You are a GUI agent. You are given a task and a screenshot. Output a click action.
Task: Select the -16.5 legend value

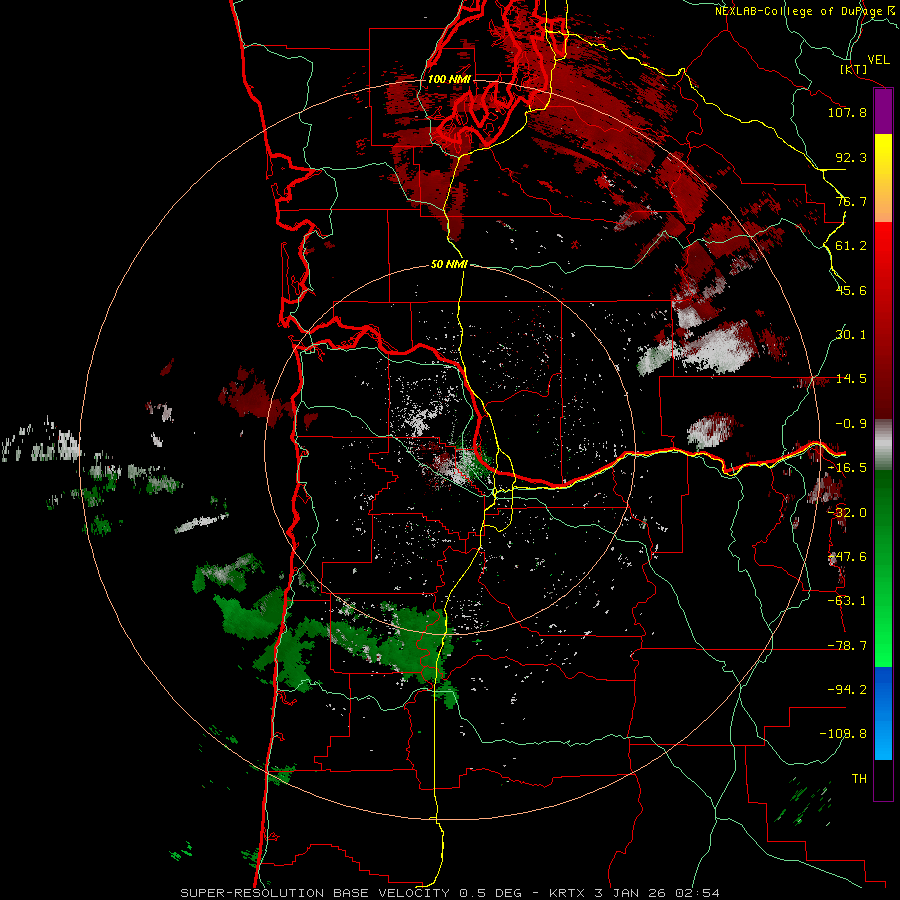pos(847,468)
